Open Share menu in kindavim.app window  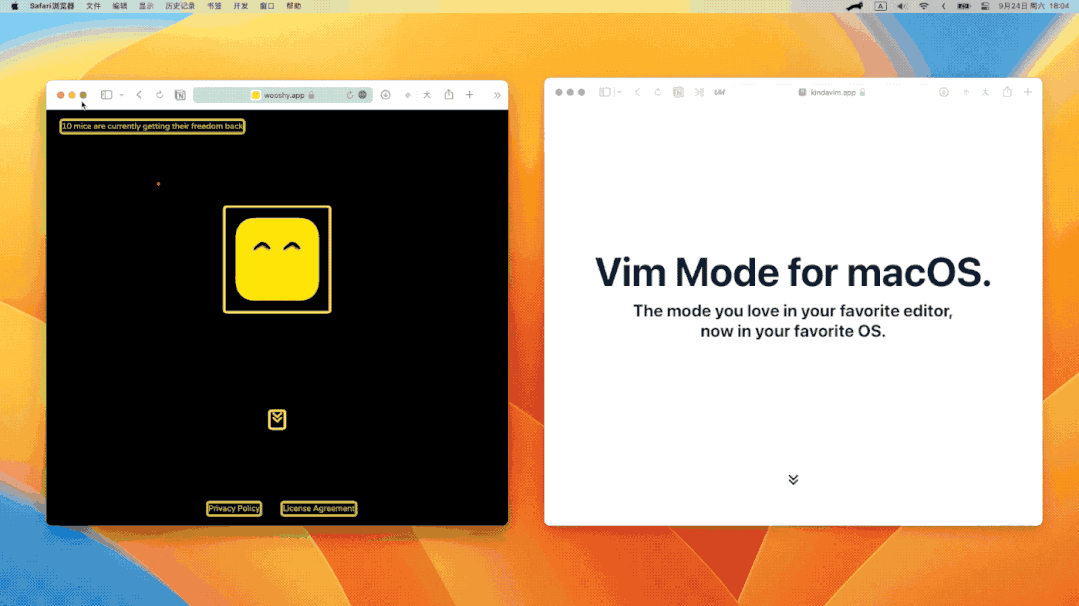[1007, 91]
